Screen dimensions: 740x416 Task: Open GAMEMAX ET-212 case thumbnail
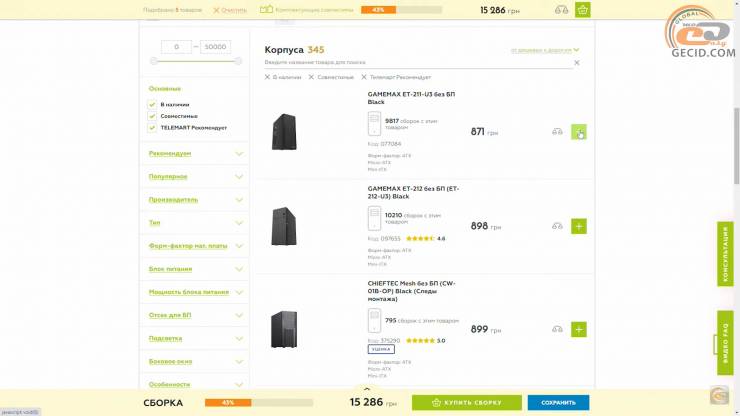pyautogui.click(x=284, y=226)
